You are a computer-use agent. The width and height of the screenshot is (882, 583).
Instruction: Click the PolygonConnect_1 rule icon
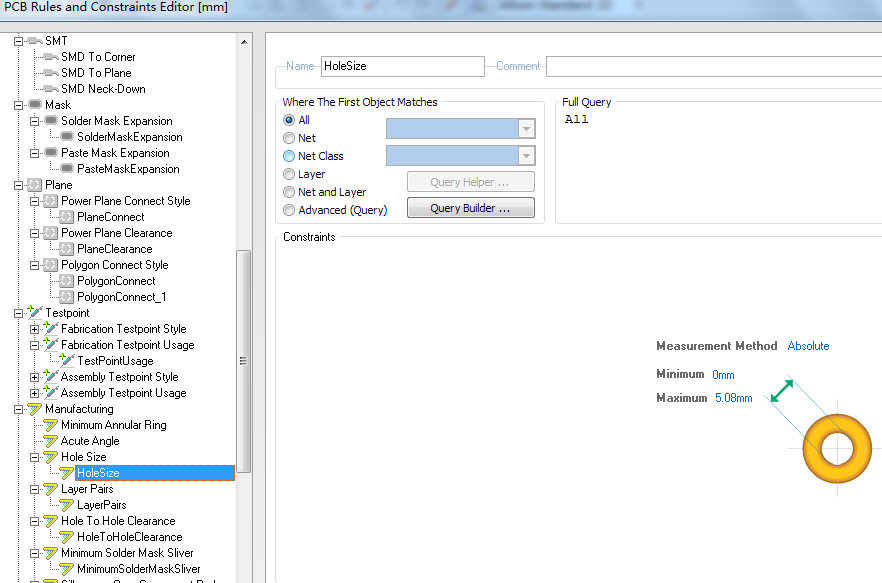67,297
